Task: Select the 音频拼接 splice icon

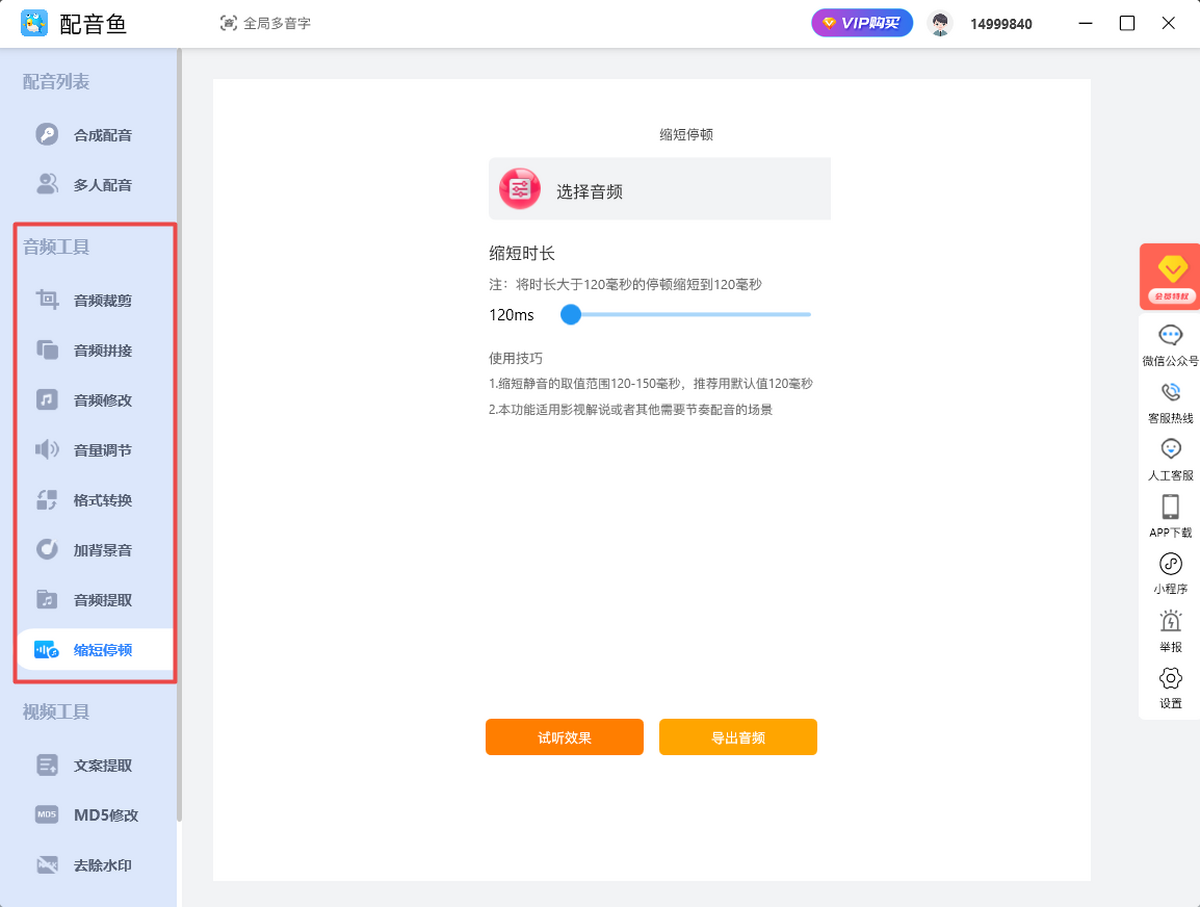Action: 47,350
